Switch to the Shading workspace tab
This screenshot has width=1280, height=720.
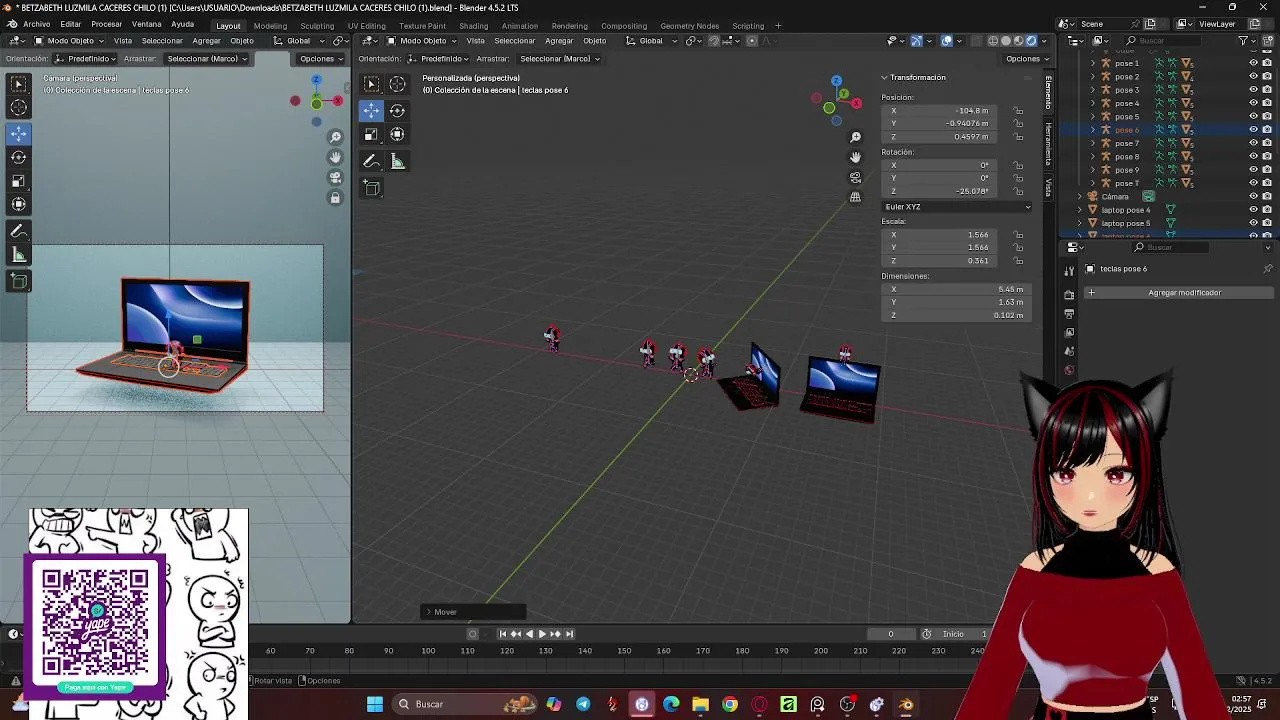[473, 26]
